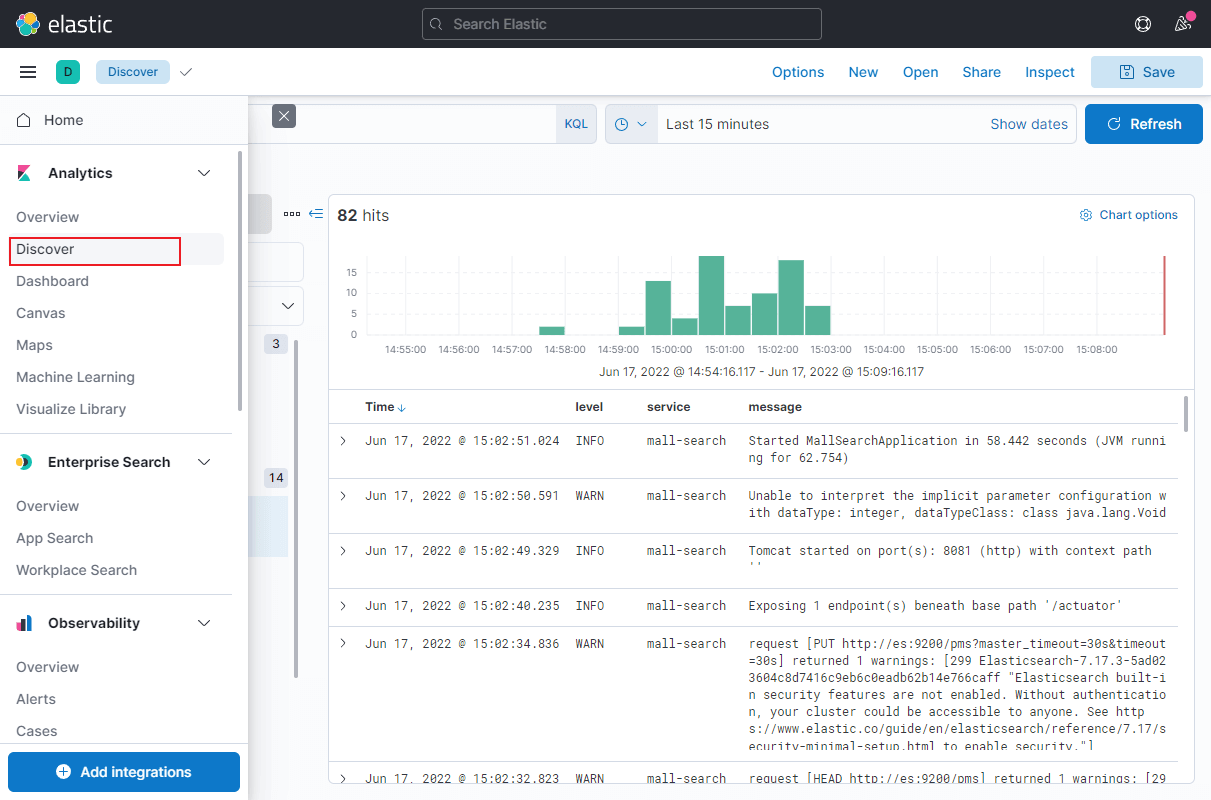Click the message column header

[775, 407]
